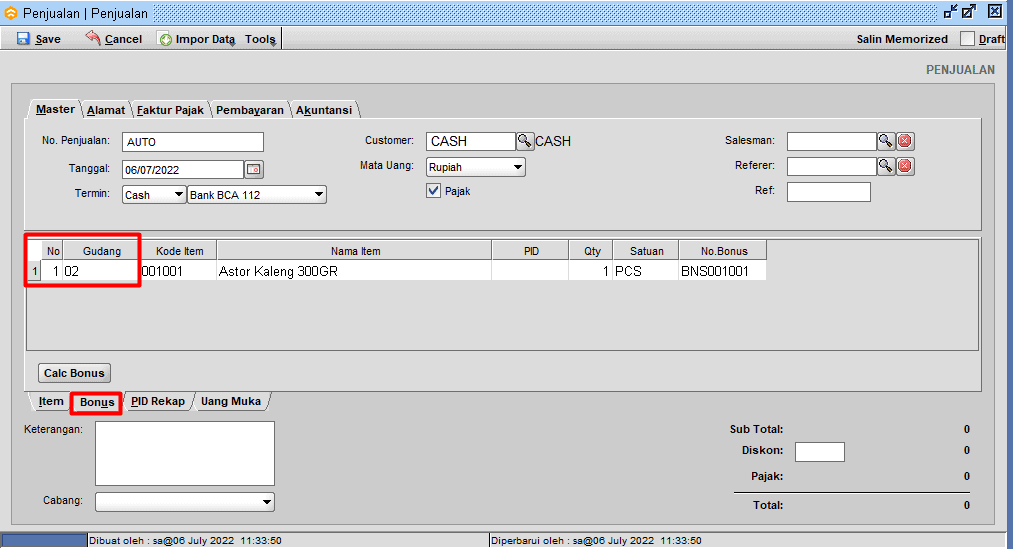Screen dimensions: 1013x549
Task: Open the calendar picker beside Tanggal
Action: [254, 169]
